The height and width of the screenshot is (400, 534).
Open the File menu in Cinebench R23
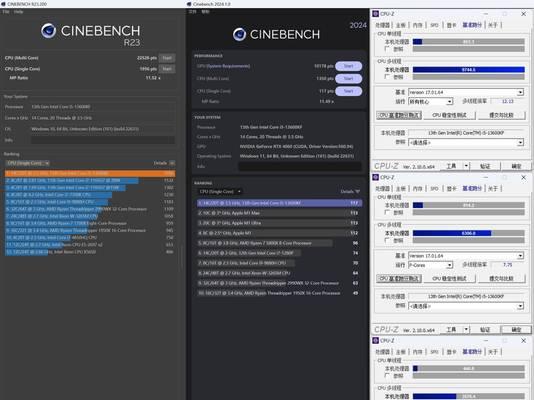point(6,12)
